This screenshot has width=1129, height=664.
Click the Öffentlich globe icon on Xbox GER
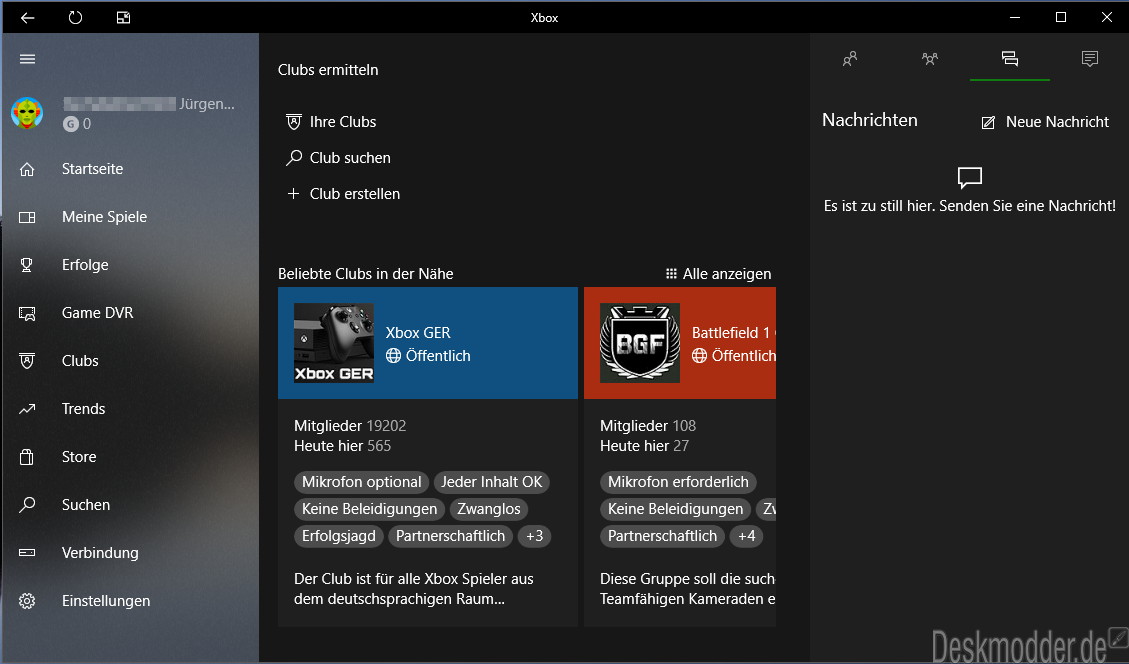(x=393, y=356)
